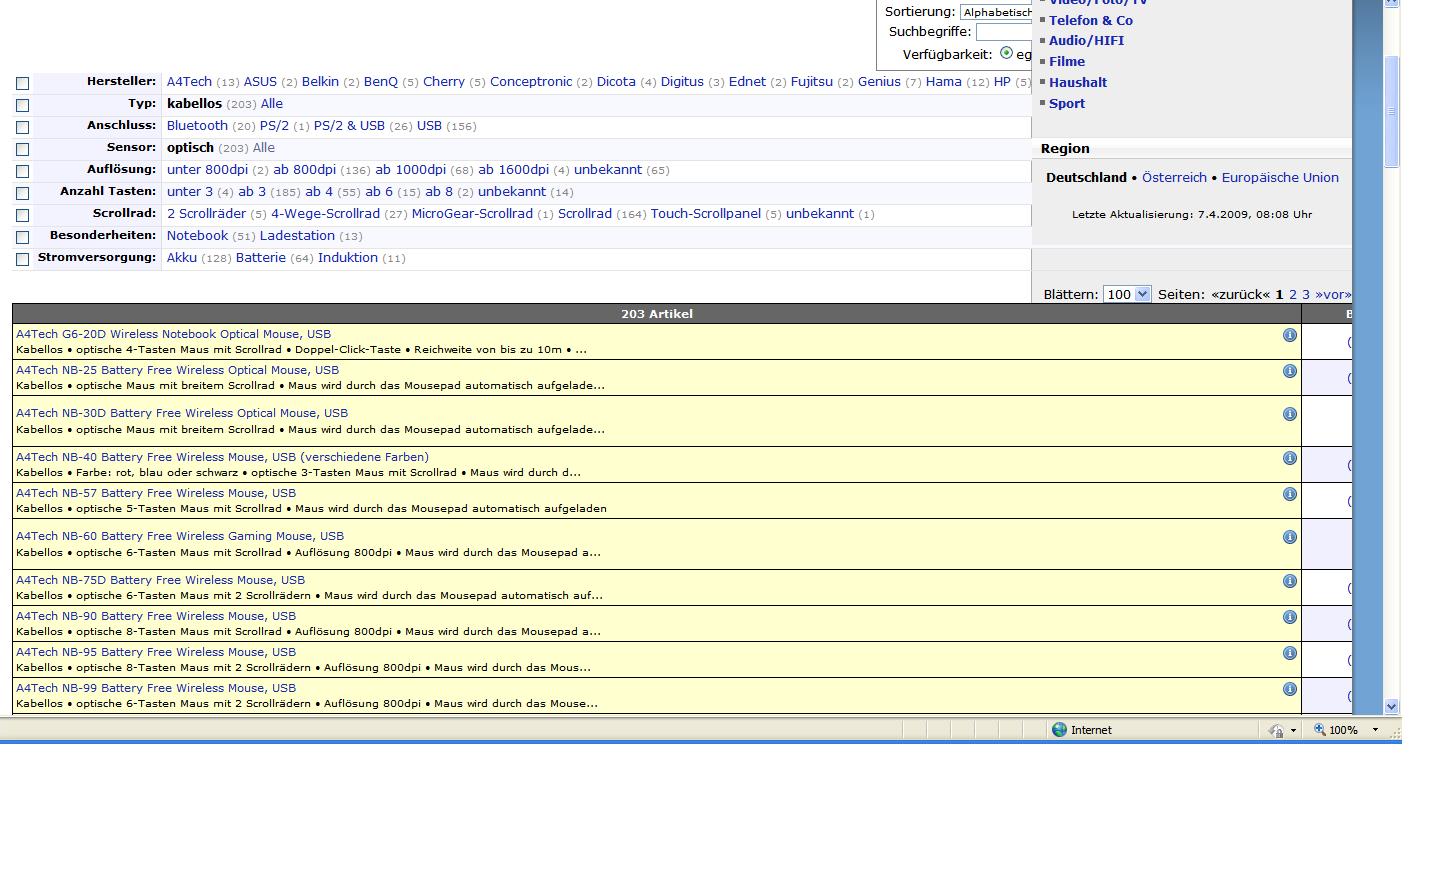Viewport: 1440px width, 870px height.
Task: Switch region to Österreich
Action: point(1174,177)
